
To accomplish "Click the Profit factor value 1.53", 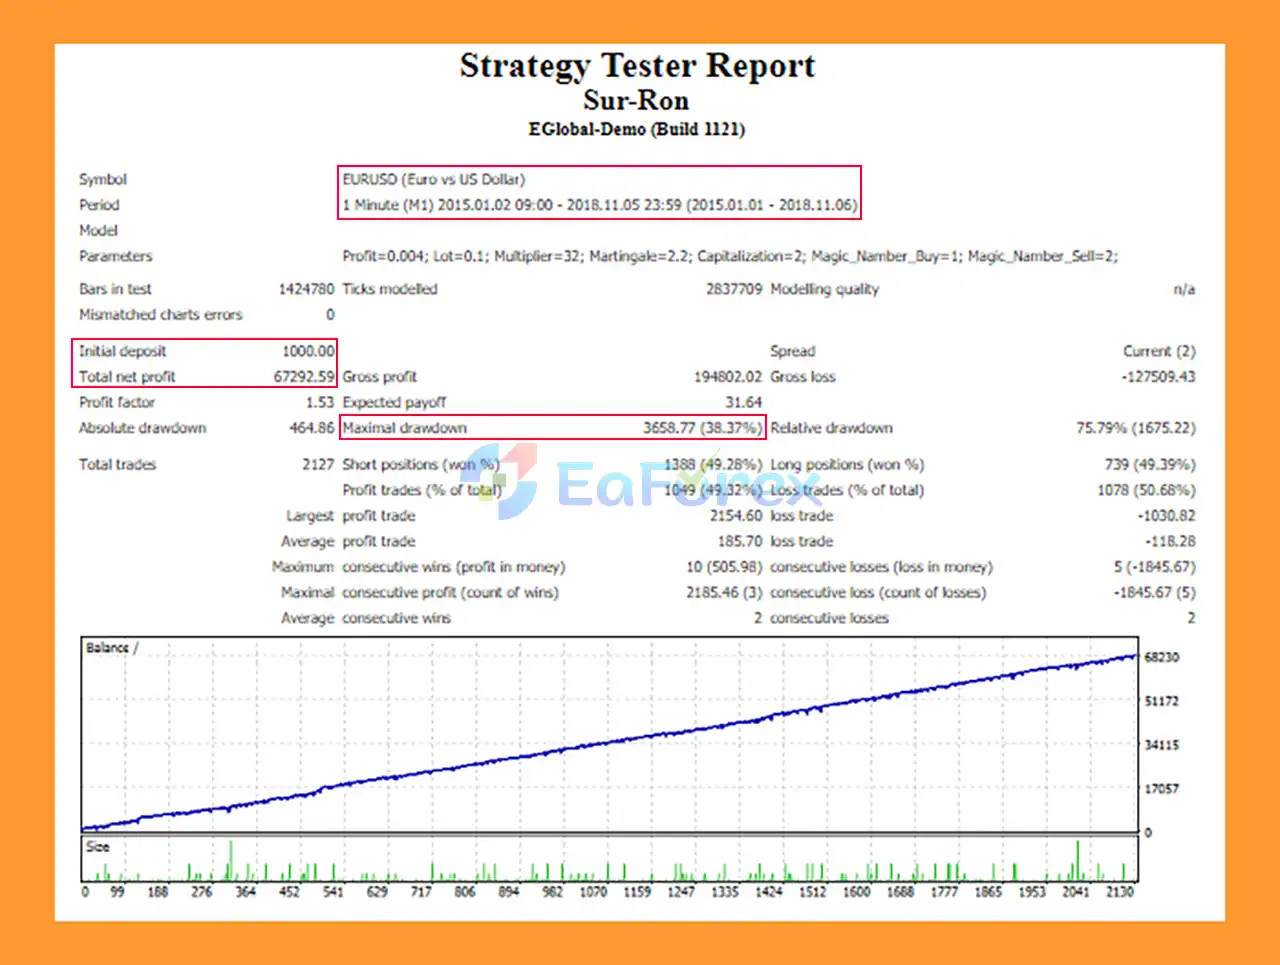I will coord(320,402).
